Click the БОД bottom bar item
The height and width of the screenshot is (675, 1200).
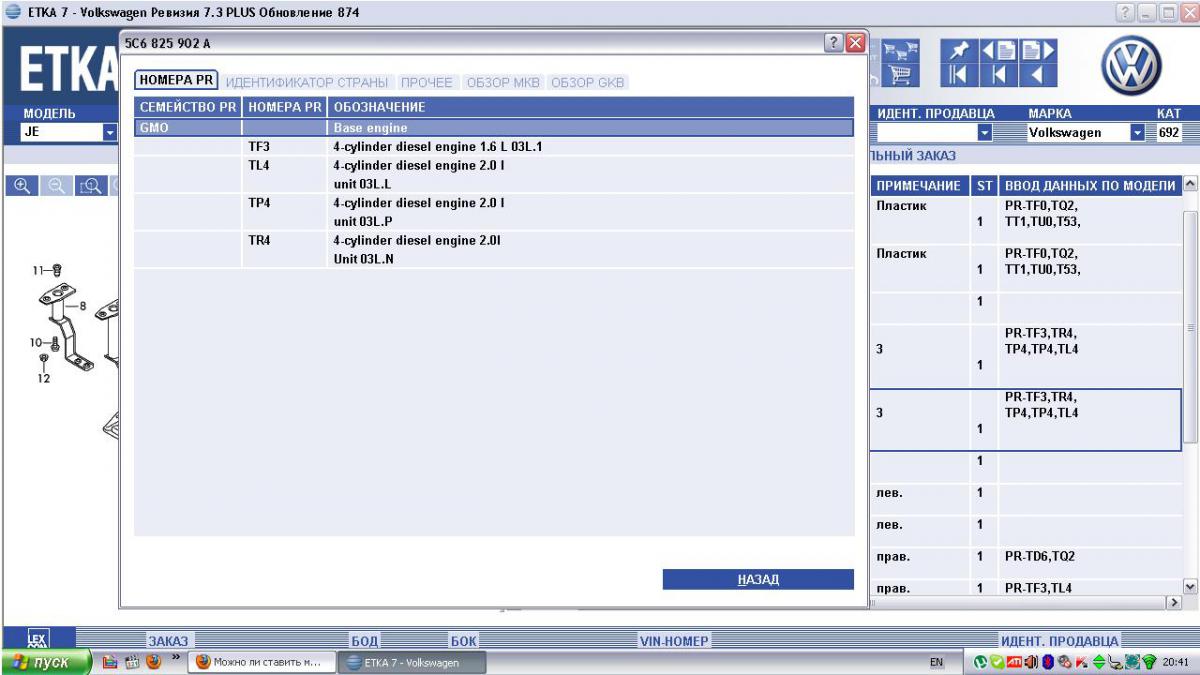(x=364, y=641)
